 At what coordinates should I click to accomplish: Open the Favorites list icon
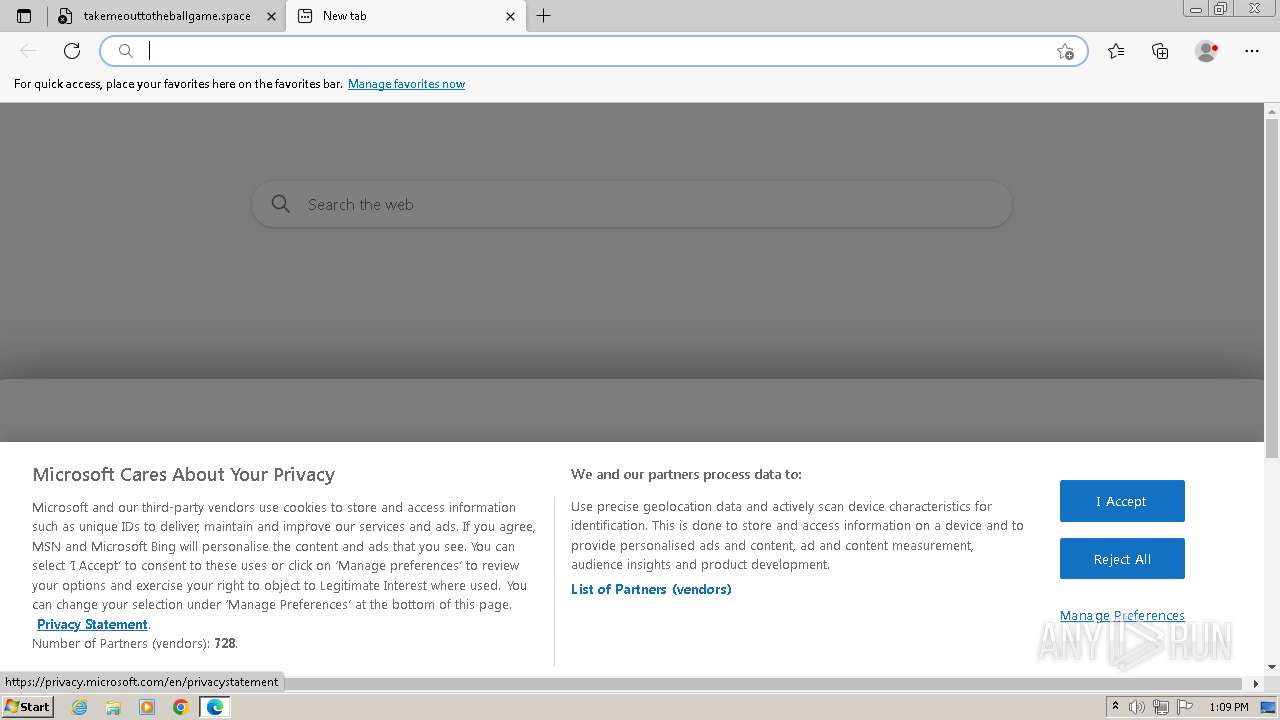click(1116, 51)
